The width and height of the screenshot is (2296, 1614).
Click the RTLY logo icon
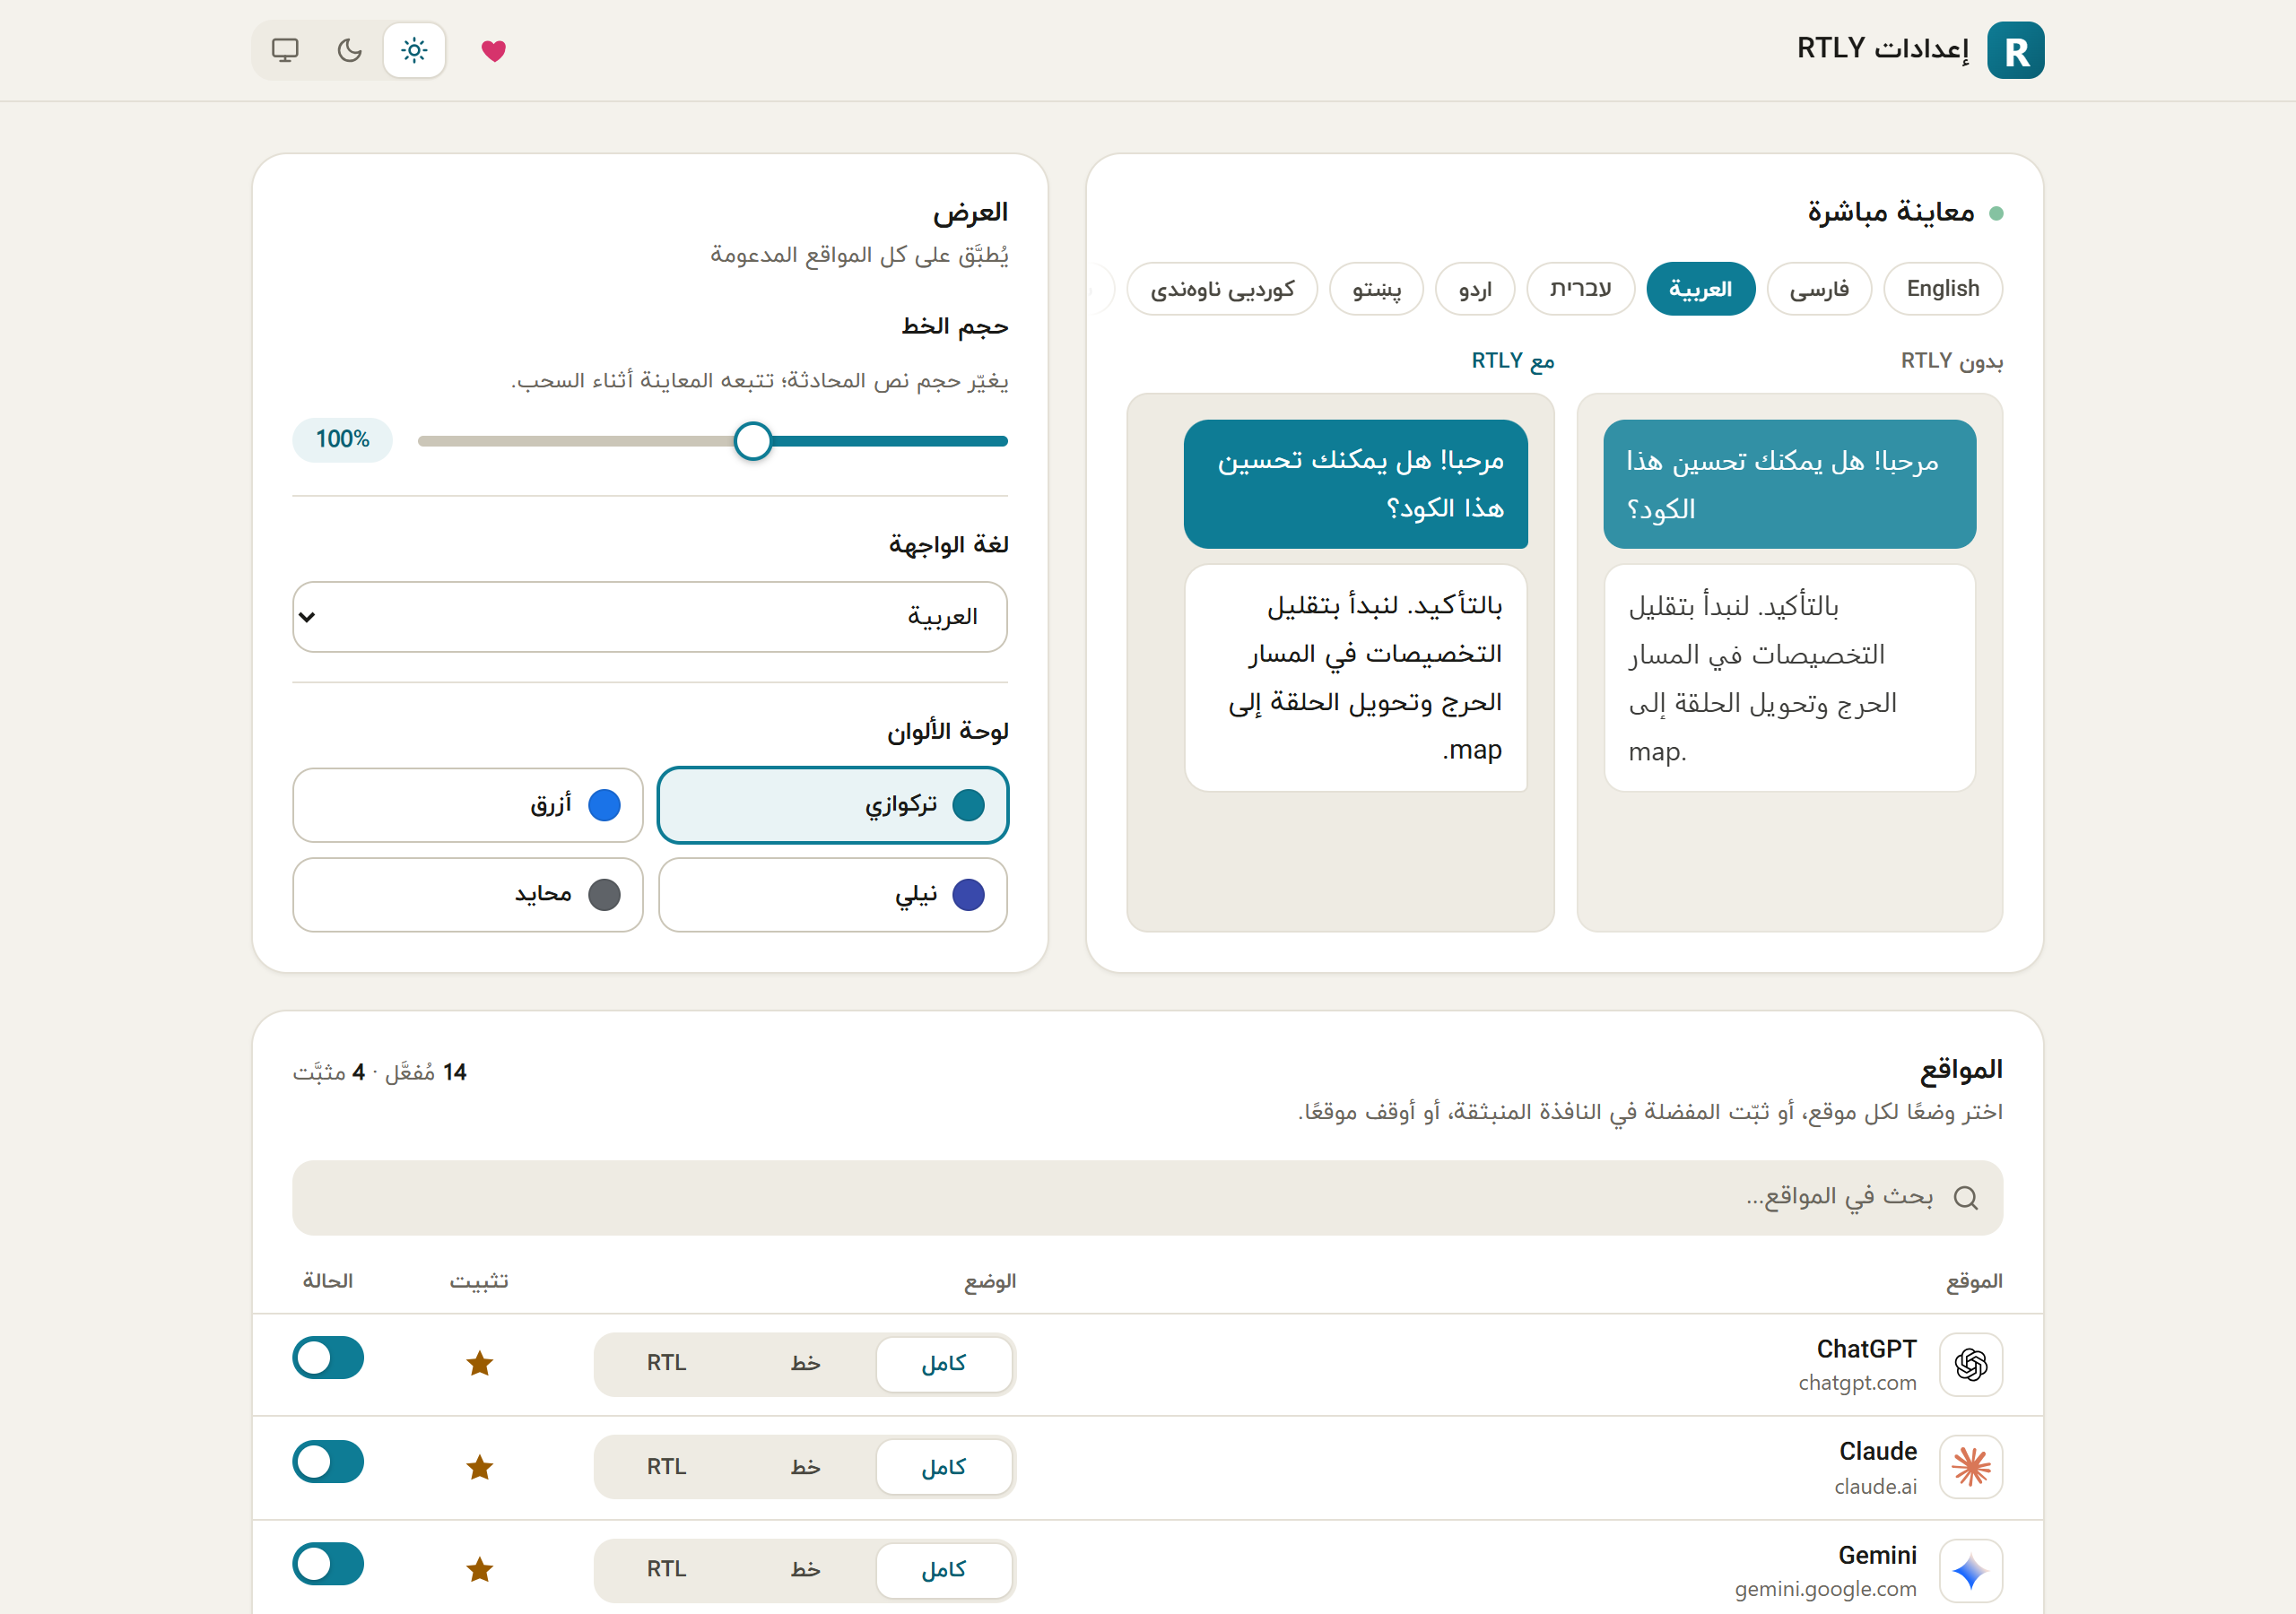click(2015, 50)
